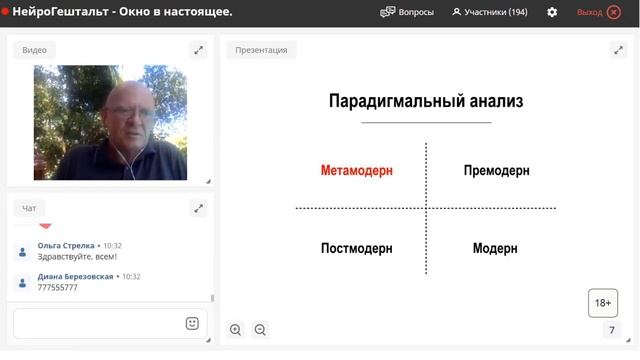640x360 pixels.
Task: Select the Видео panel tab label
Action: pyautogui.click(x=34, y=50)
